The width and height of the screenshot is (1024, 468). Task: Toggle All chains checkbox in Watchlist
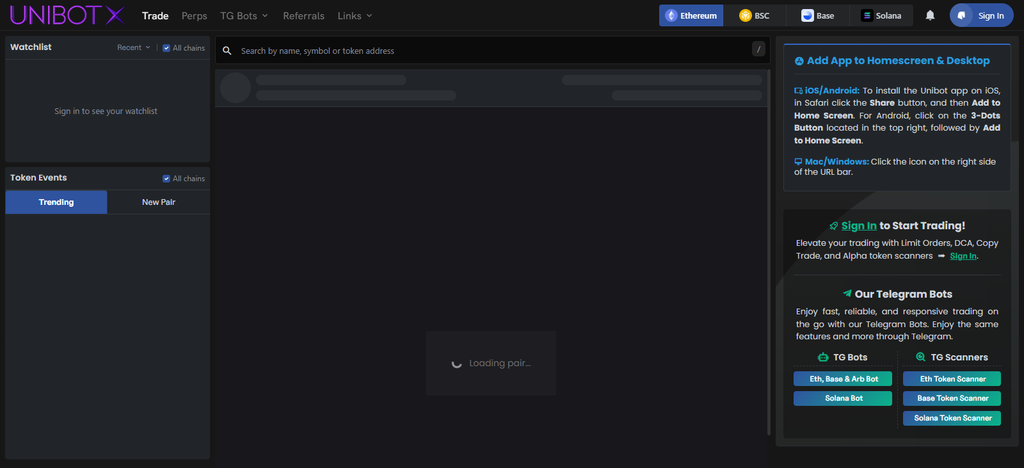click(x=167, y=48)
